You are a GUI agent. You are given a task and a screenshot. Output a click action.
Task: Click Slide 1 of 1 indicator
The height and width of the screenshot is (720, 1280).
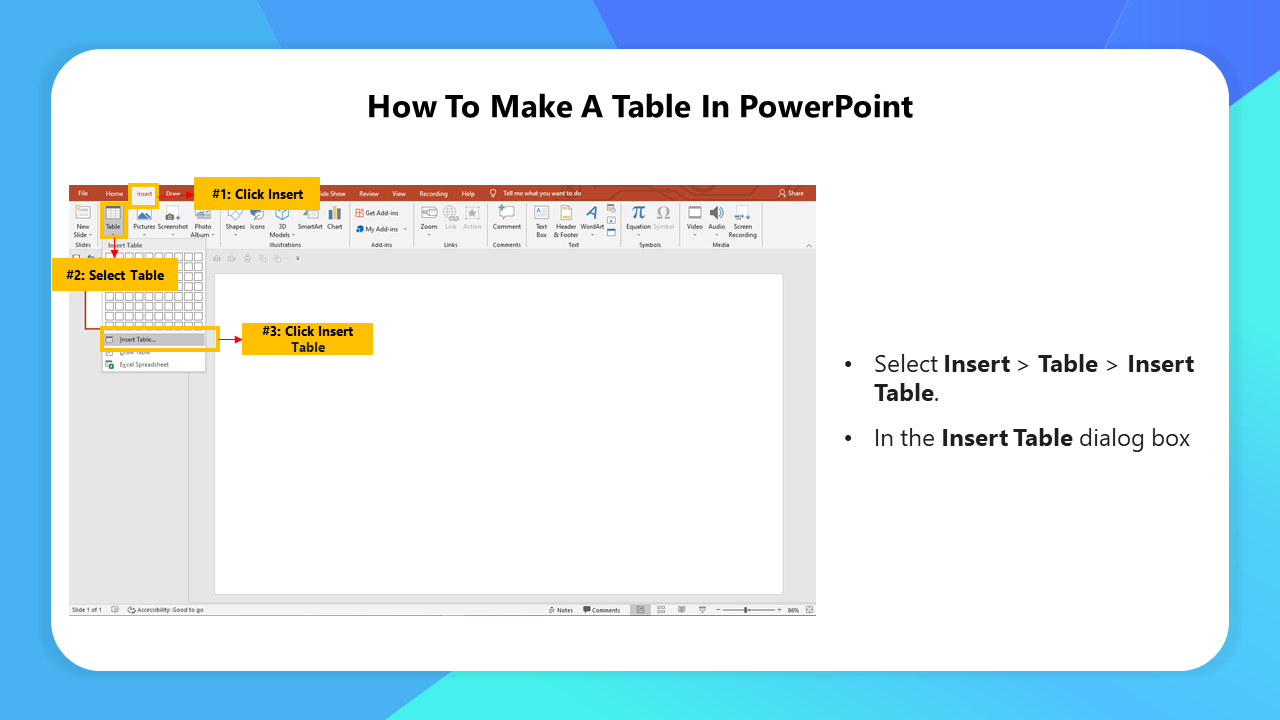tap(86, 610)
